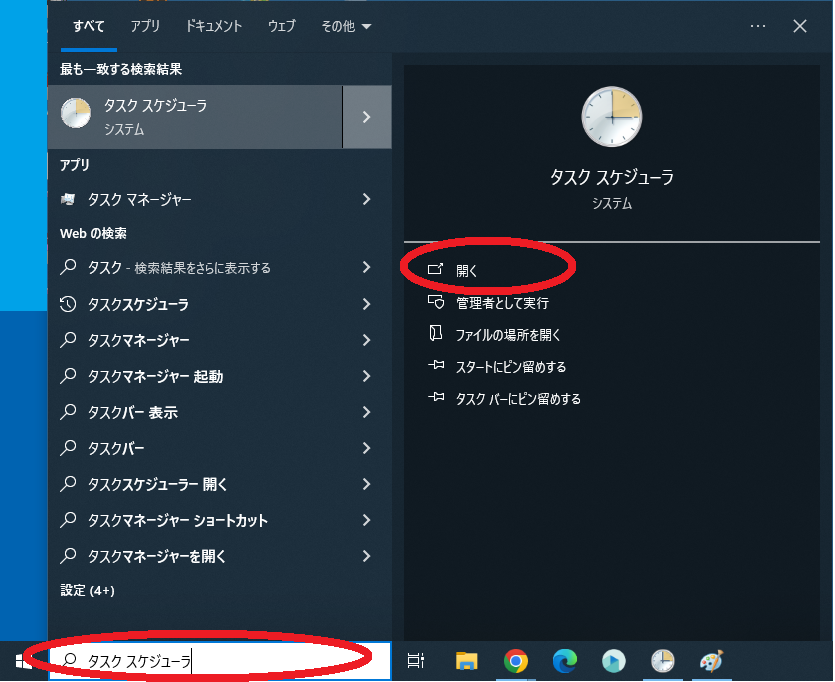This screenshot has height=682, width=835.
Task: Click 開く to open Task Scheduler
Action: coord(467,270)
